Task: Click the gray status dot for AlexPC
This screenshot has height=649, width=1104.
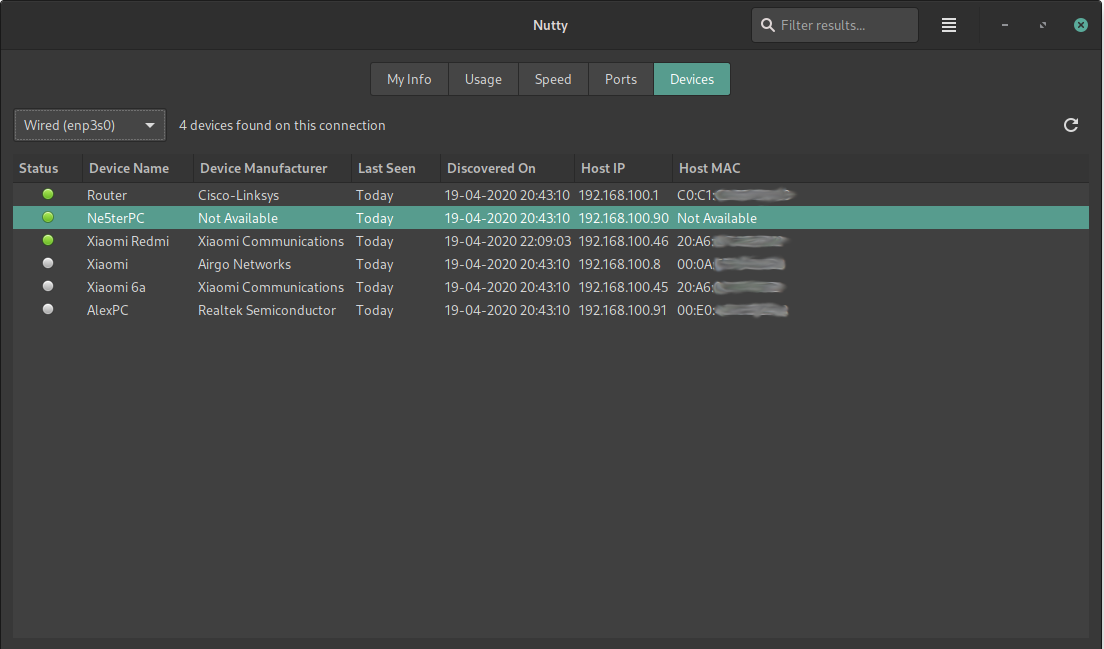Action: point(48,310)
